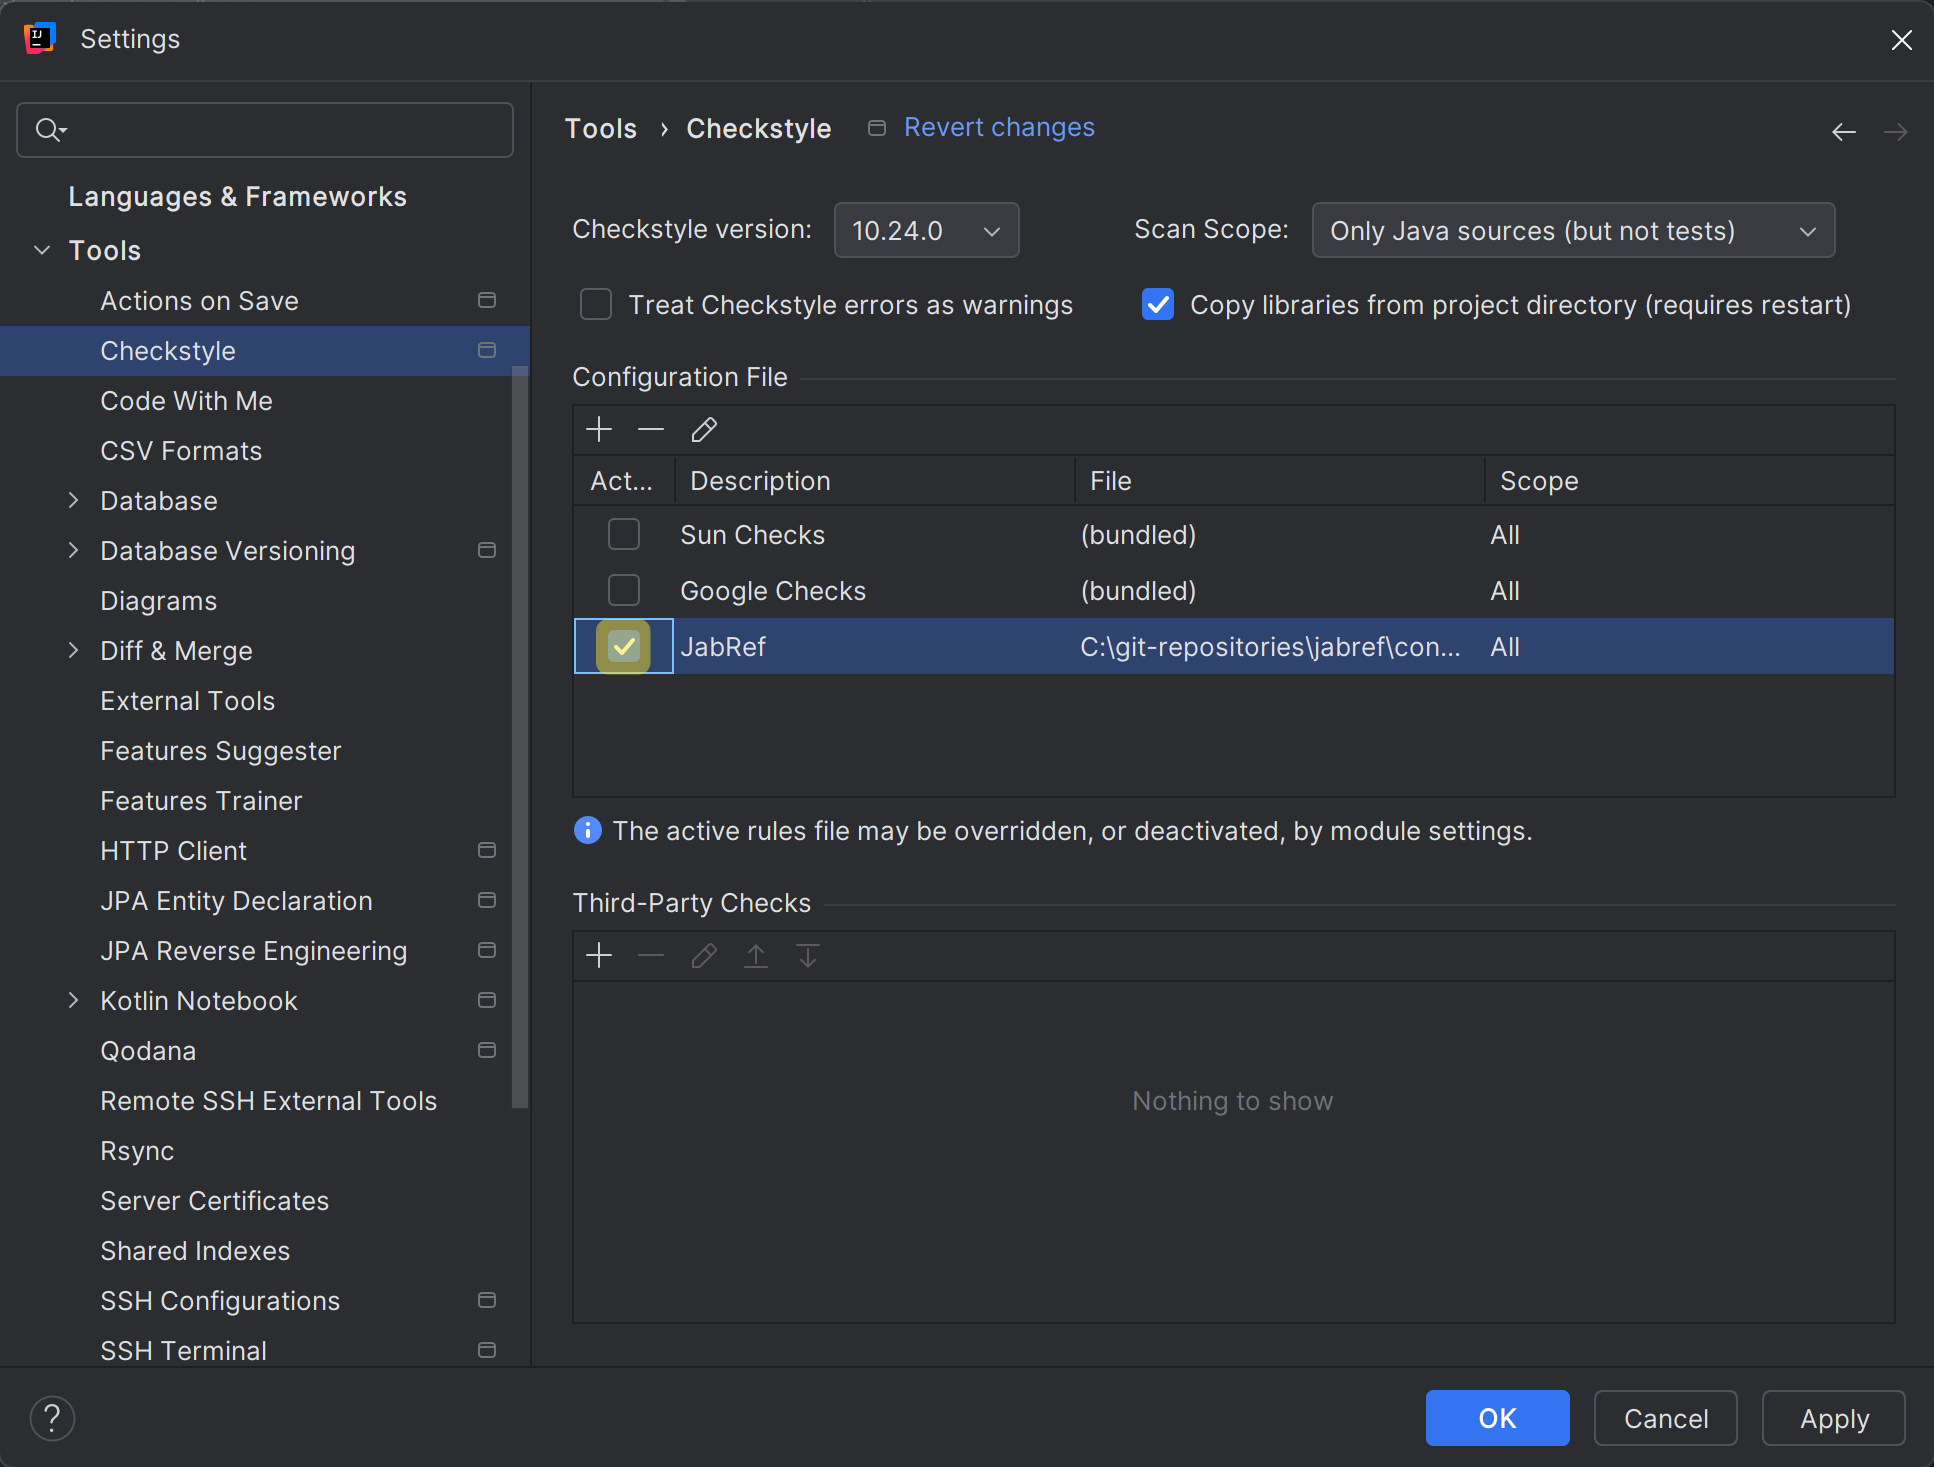Open the Checkstyle version dropdown
The width and height of the screenshot is (1934, 1467).
pyautogui.click(x=926, y=230)
